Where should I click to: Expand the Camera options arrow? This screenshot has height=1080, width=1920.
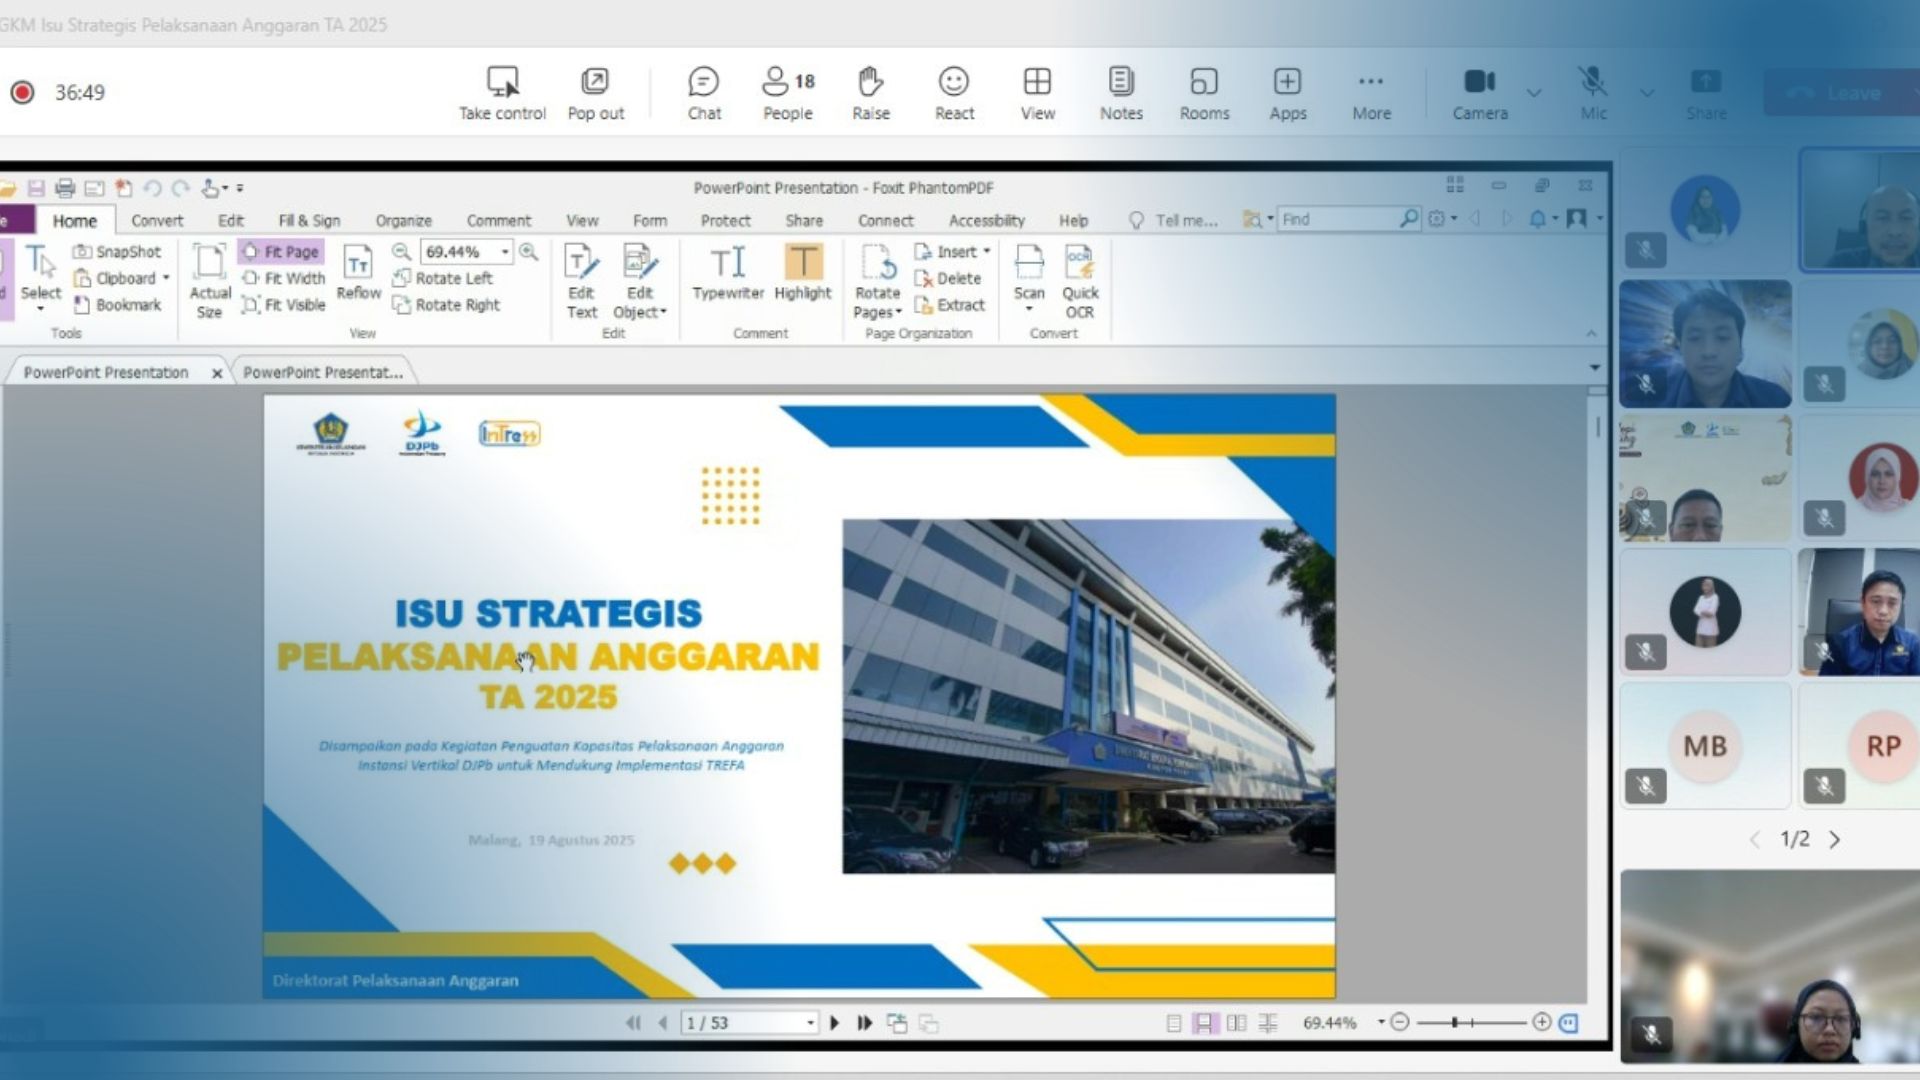[1533, 93]
